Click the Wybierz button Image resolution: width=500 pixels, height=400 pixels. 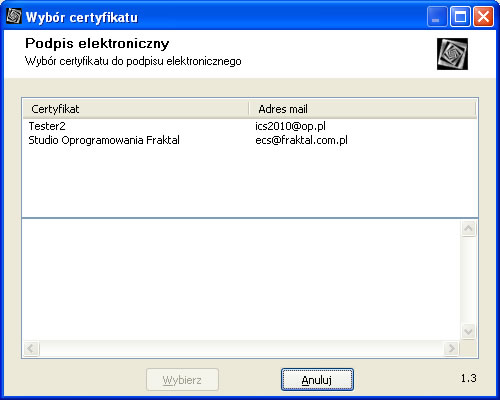click(x=182, y=380)
